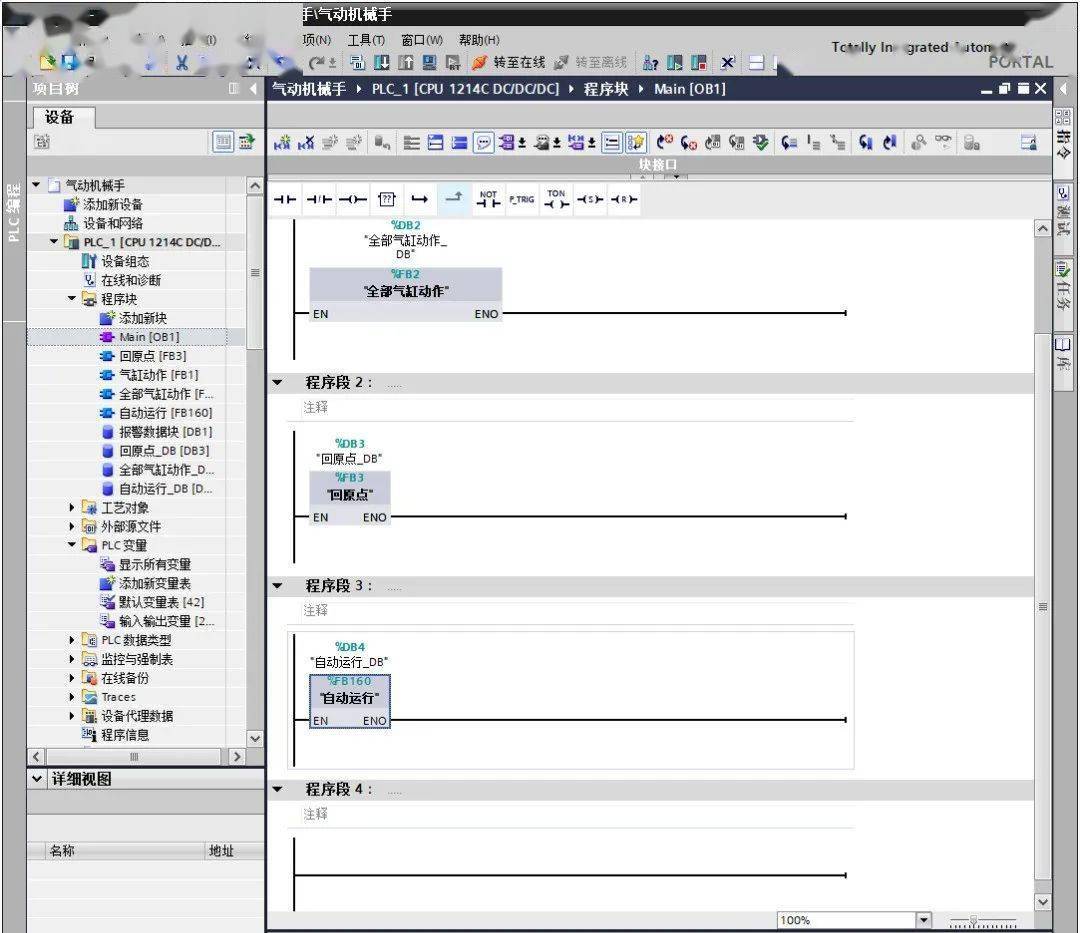The image size is (1080, 933).
Task: Insert an empty box instruction
Action: pyautogui.click(x=386, y=200)
